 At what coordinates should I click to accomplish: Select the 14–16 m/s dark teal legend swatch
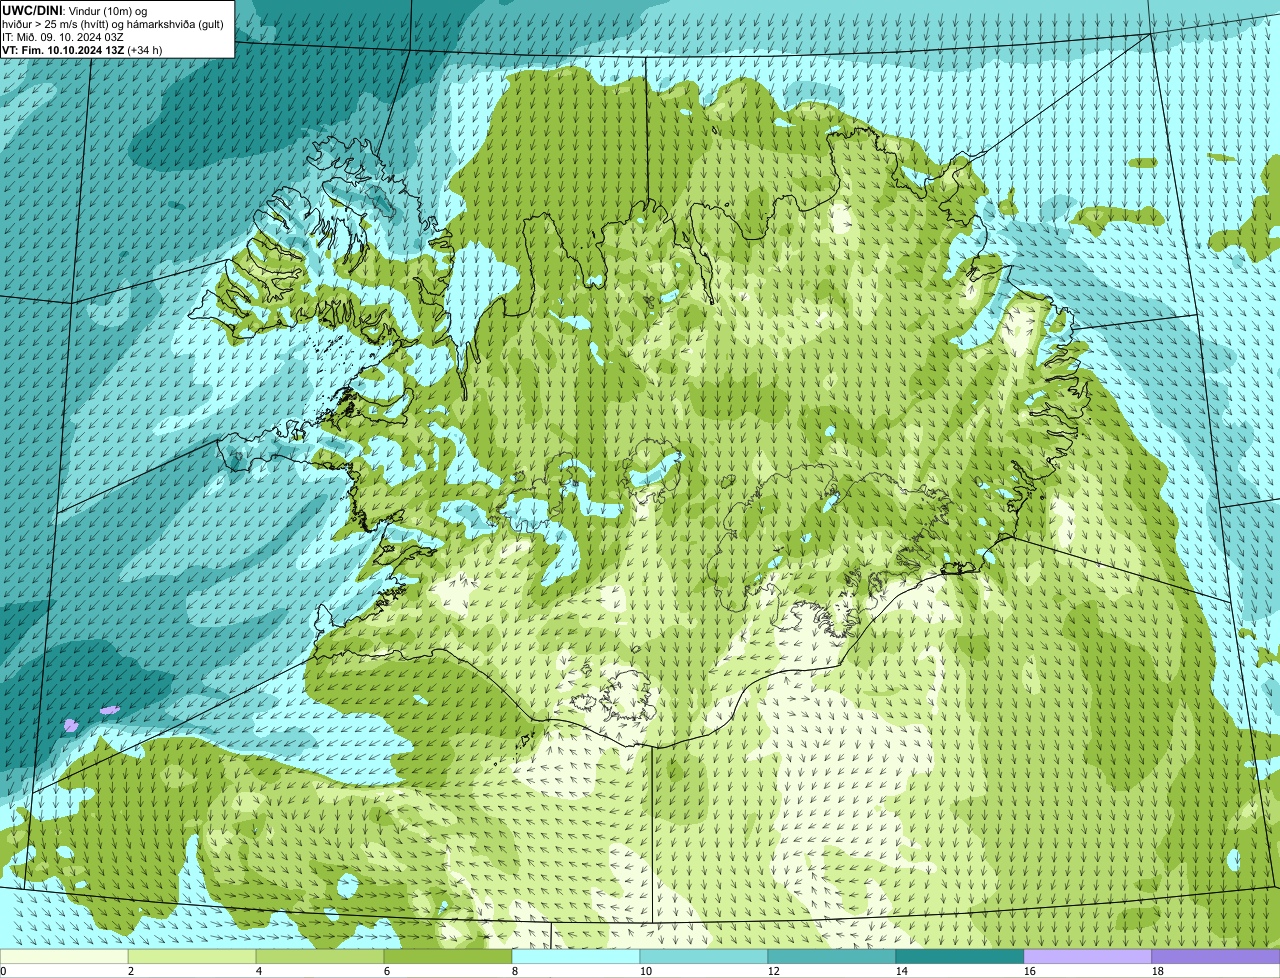click(x=960, y=957)
